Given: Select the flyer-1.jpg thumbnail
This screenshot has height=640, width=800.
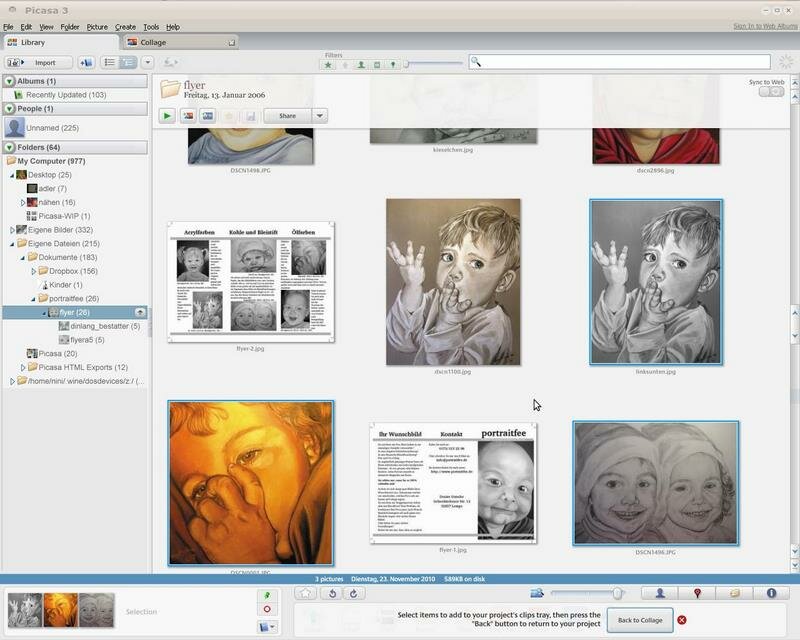Looking at the screenshot, I should 453,483.
